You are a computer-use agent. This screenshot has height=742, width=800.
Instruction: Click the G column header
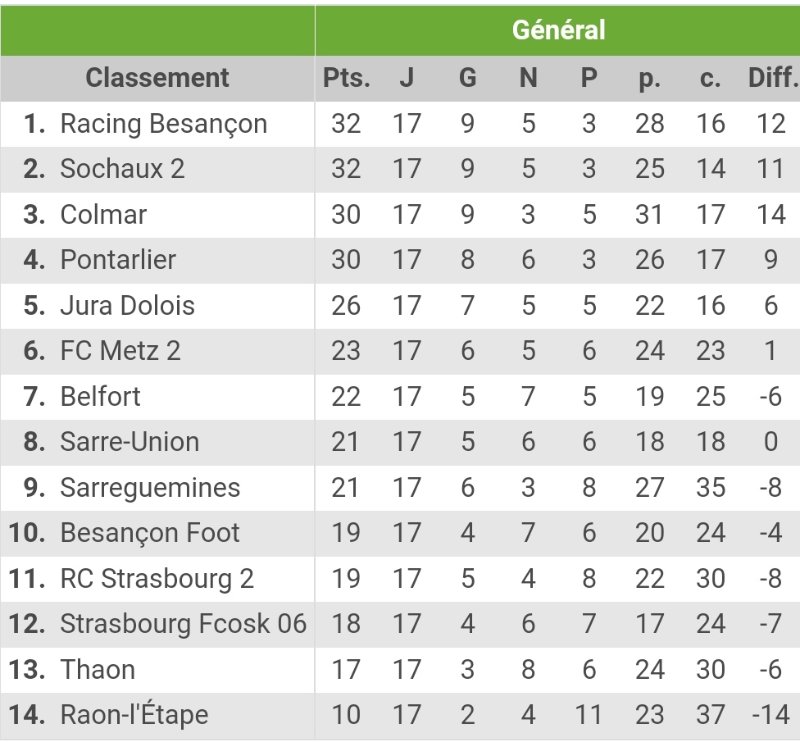pyautogui.click(x=468, y=78)
